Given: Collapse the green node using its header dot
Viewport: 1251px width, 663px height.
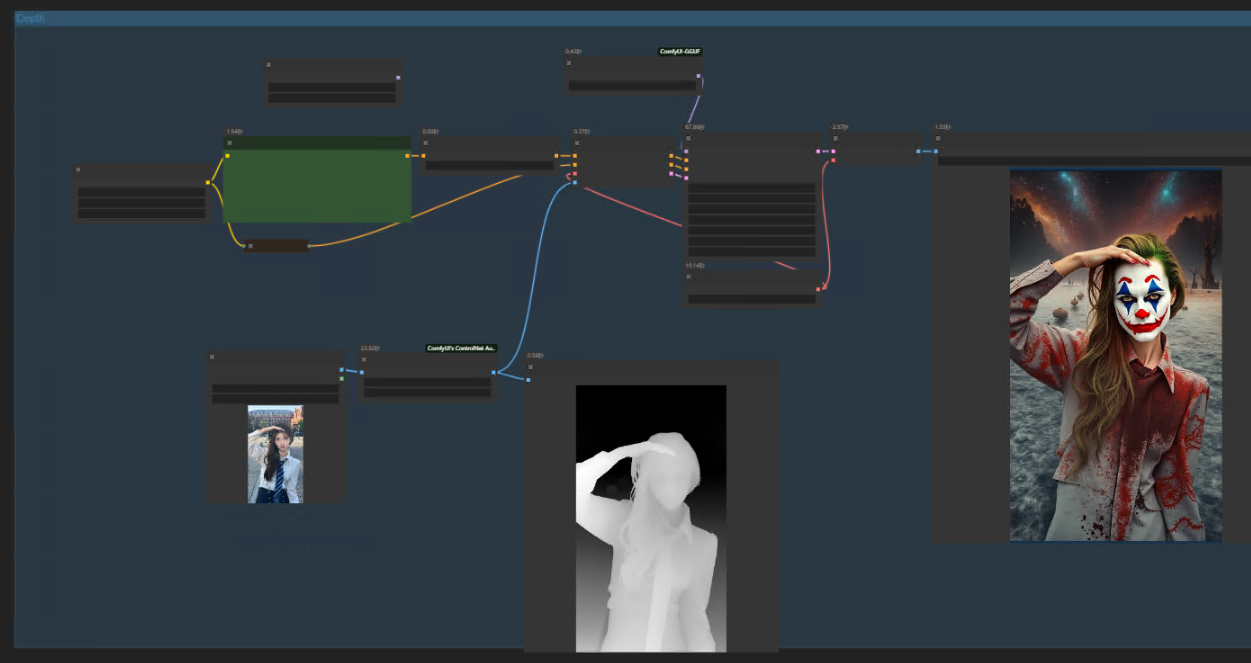Looking at the screenshot, I should pos(229,143).
